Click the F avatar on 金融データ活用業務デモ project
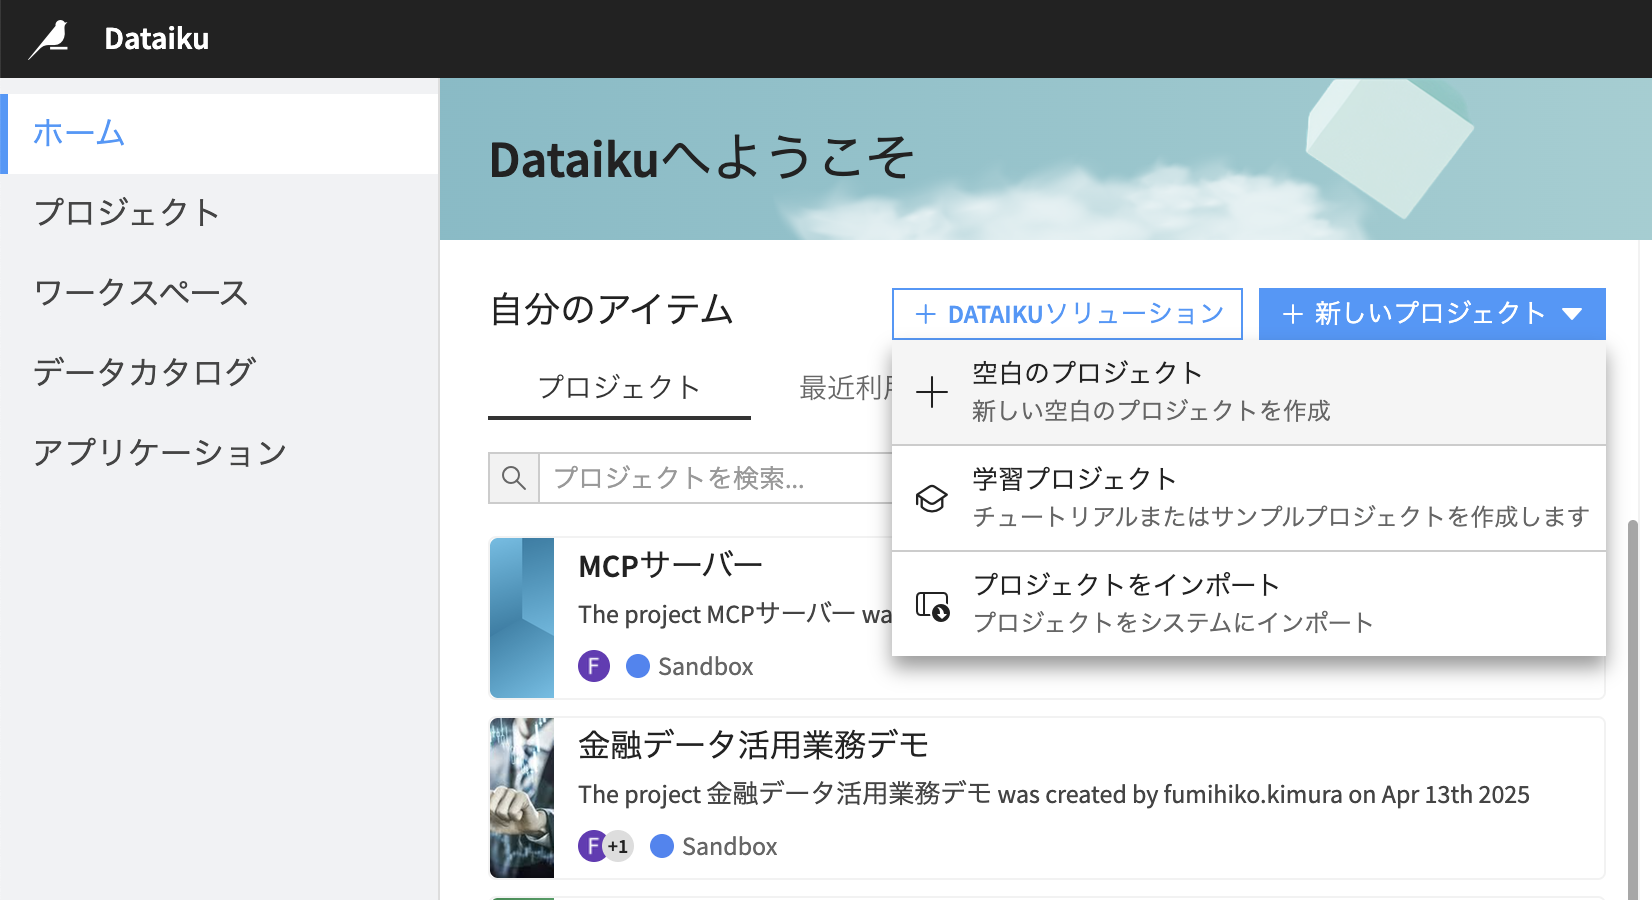 pos(592,846)
